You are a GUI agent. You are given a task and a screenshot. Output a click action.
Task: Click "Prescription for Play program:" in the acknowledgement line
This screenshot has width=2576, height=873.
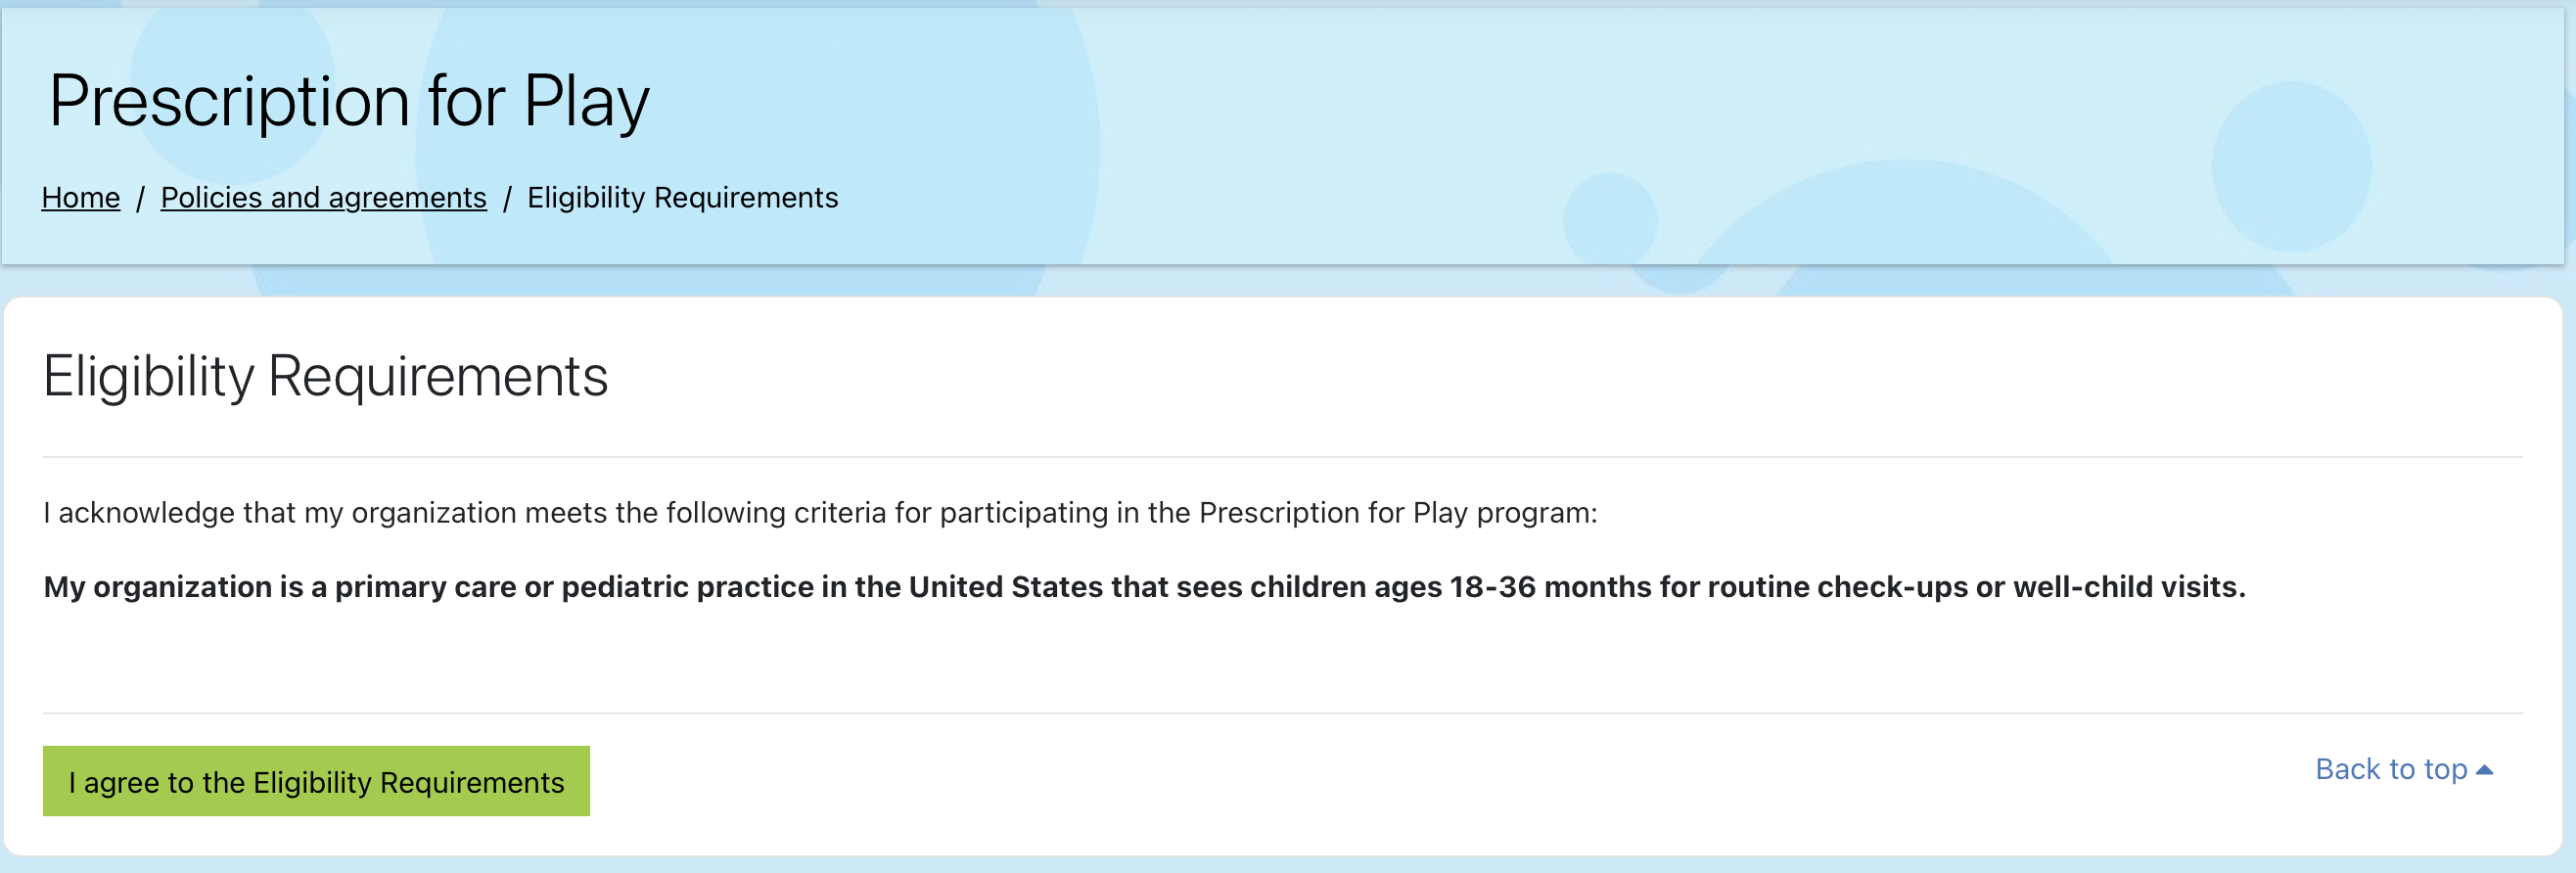tap(1397, 513)
